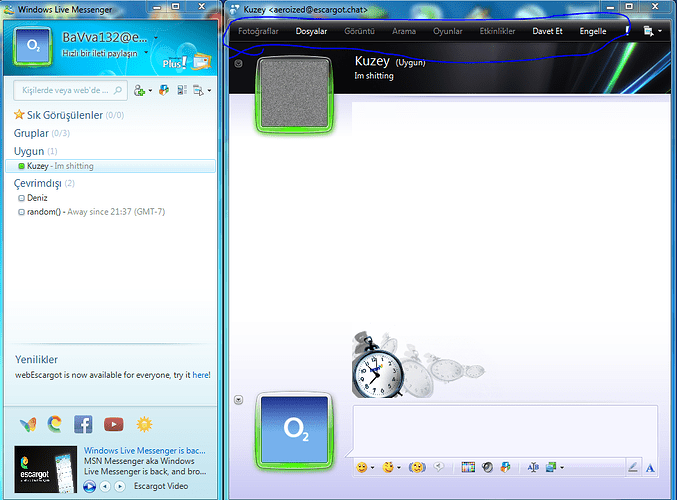Click the Escargot video thumbnail

coord(46,469)
